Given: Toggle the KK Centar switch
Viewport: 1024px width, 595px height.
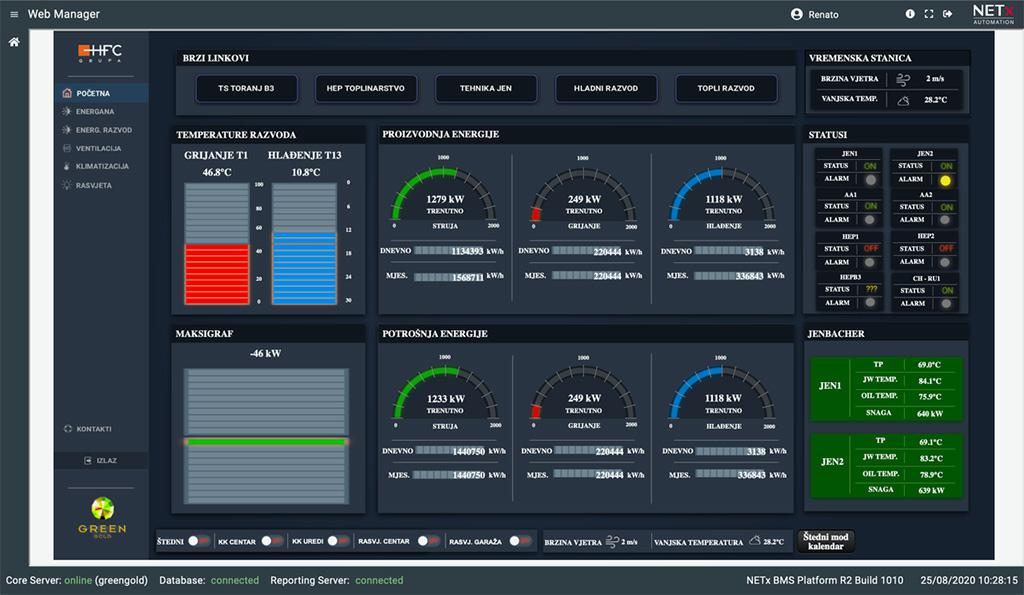Looking at the screenshot, I should 272,541.
